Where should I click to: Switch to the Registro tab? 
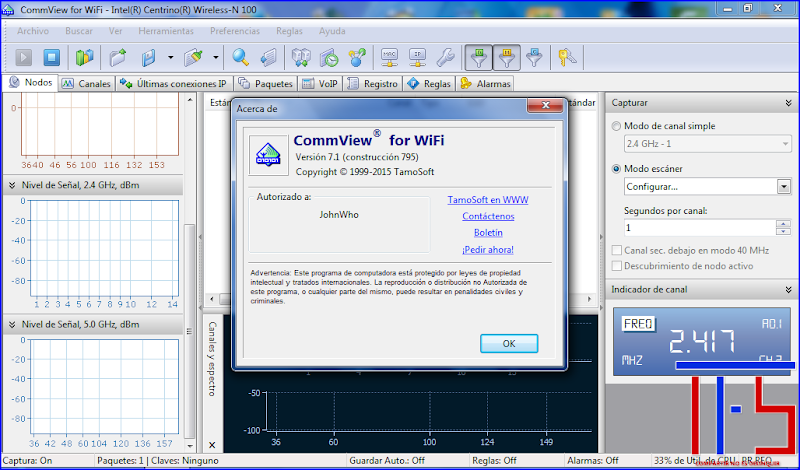coord(373,84)
